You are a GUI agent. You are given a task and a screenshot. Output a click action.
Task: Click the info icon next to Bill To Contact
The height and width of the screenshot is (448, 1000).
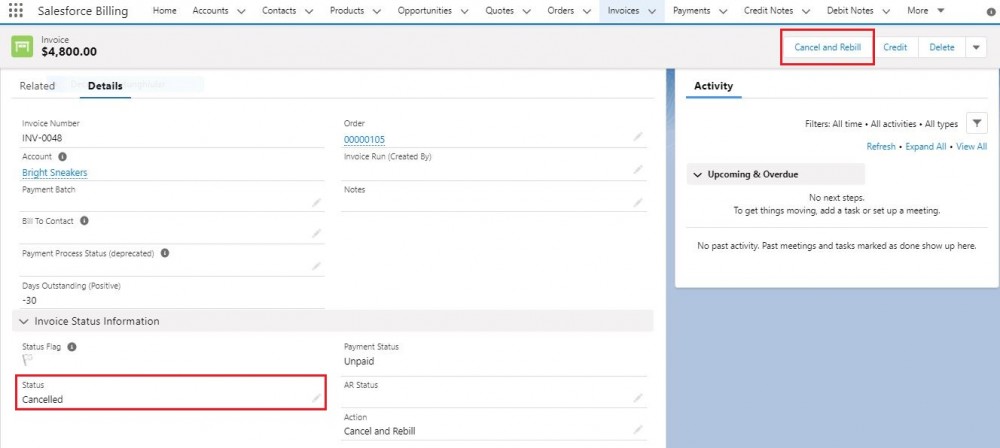[x=84, y=221]
